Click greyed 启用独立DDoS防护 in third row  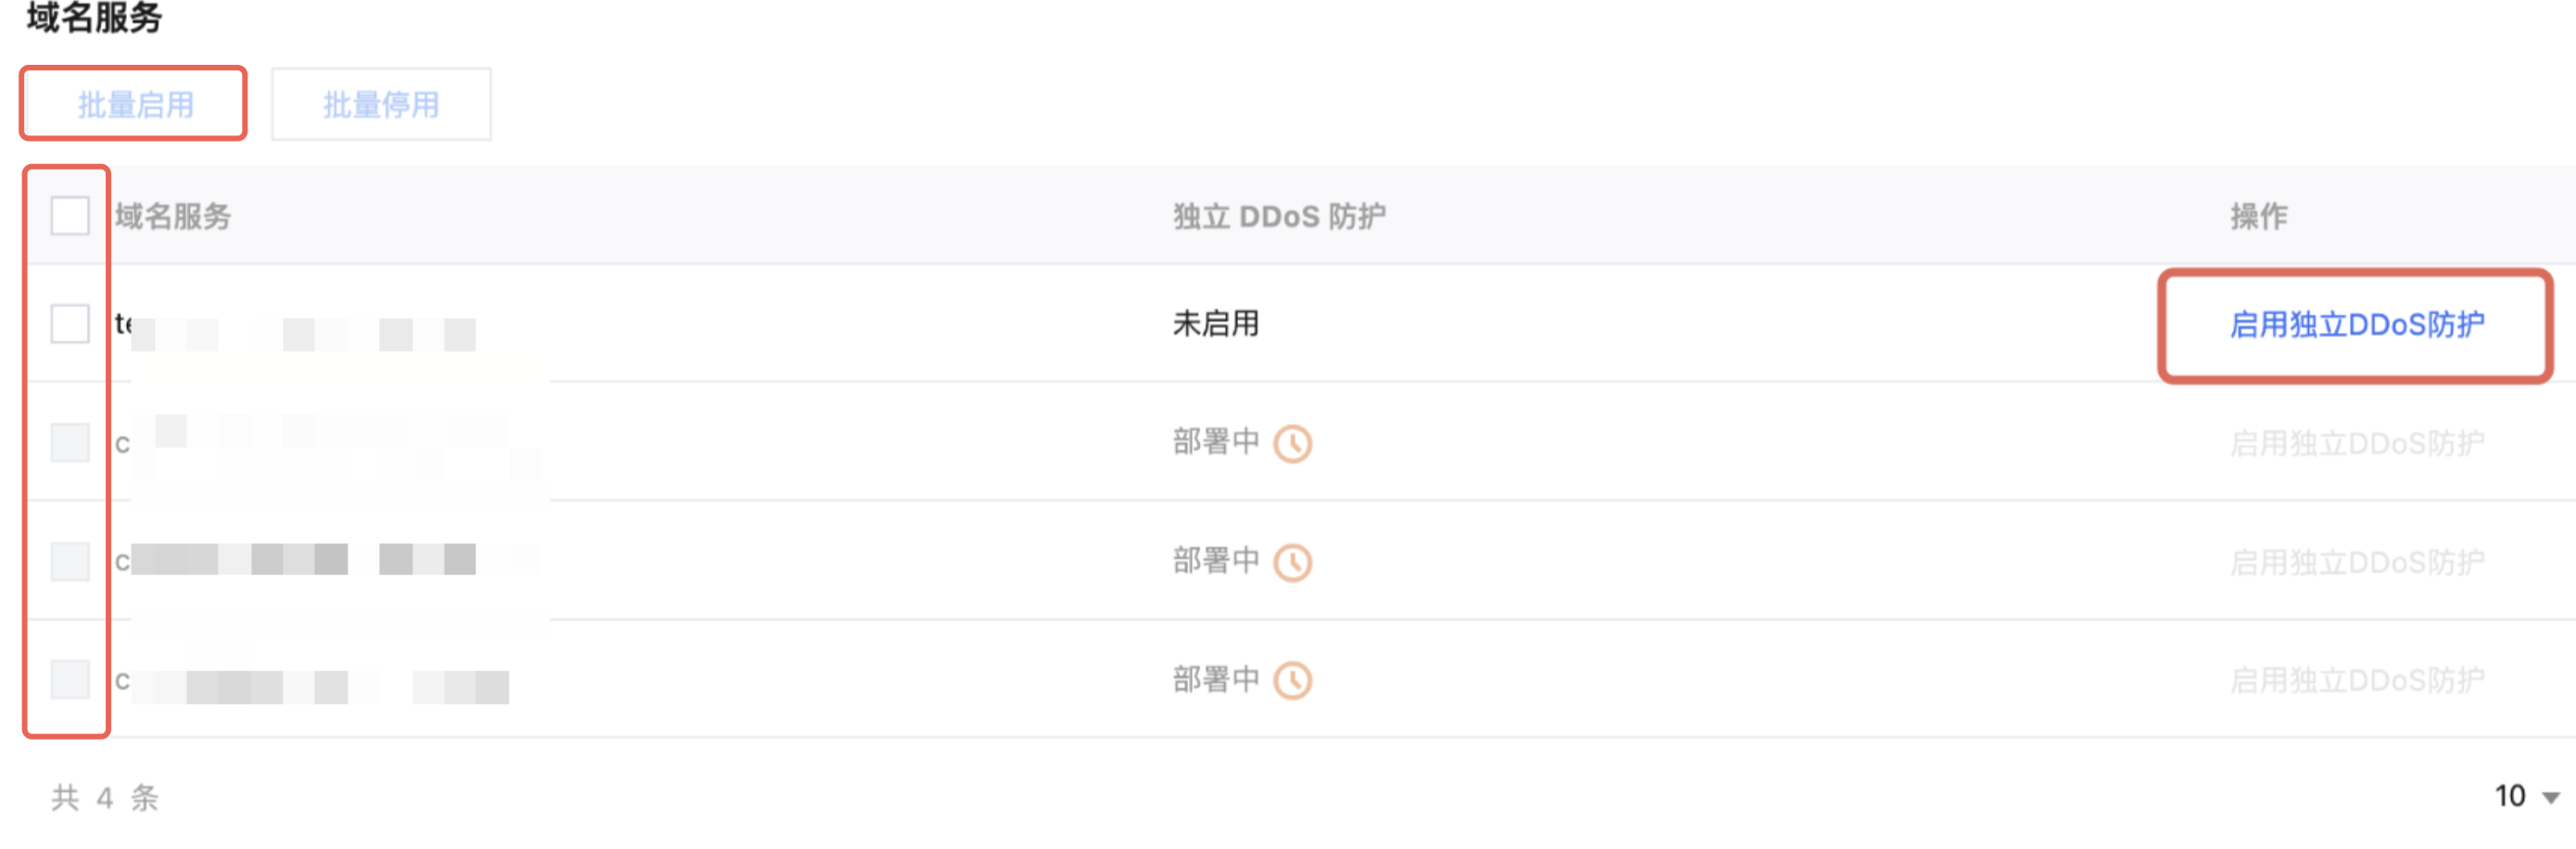tap(2356, 562)
